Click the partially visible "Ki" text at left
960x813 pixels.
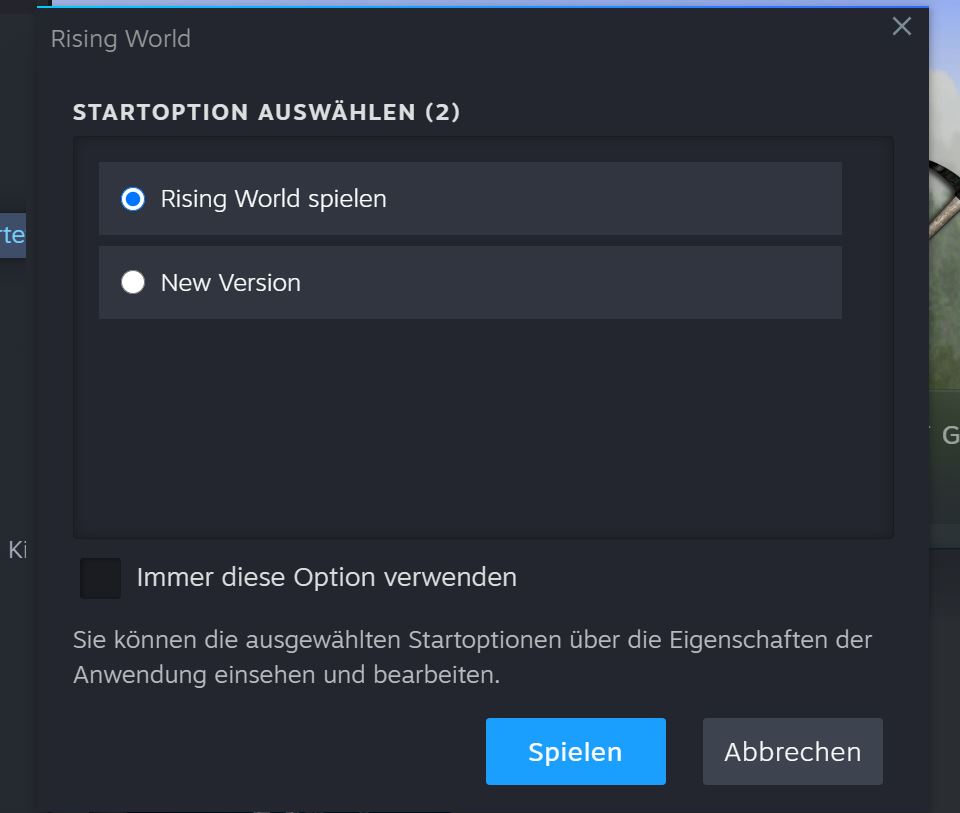pyautogui.click(x=17, y=550)
